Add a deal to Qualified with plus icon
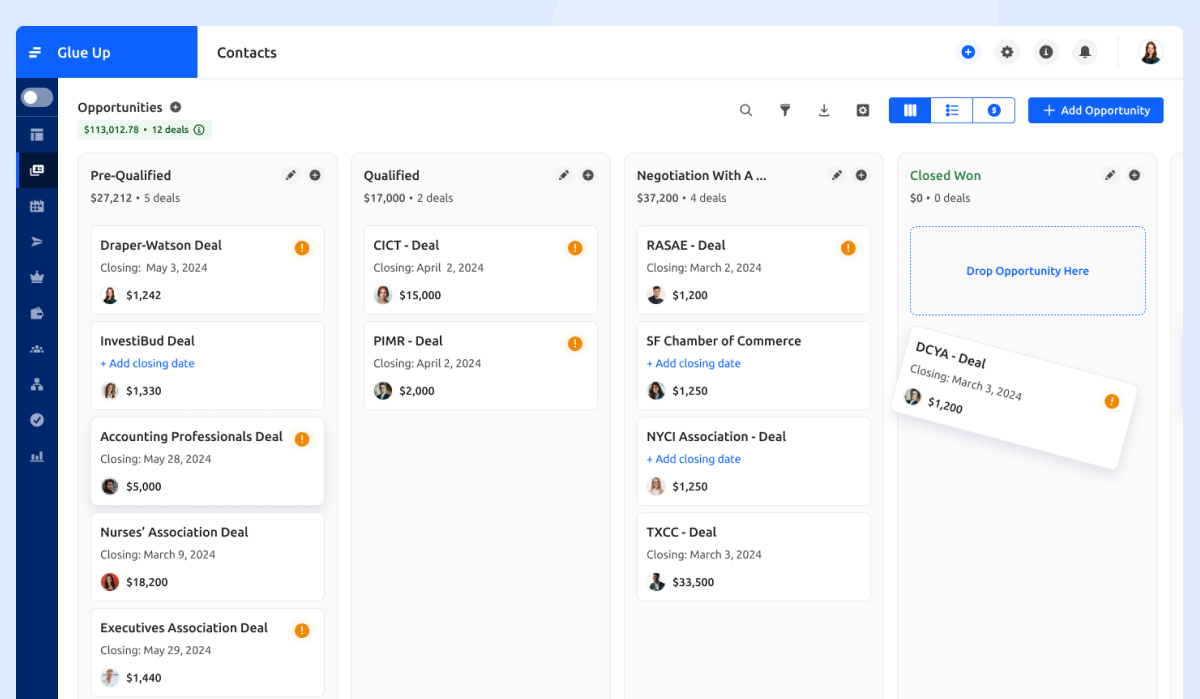 [x=588, y=174]
